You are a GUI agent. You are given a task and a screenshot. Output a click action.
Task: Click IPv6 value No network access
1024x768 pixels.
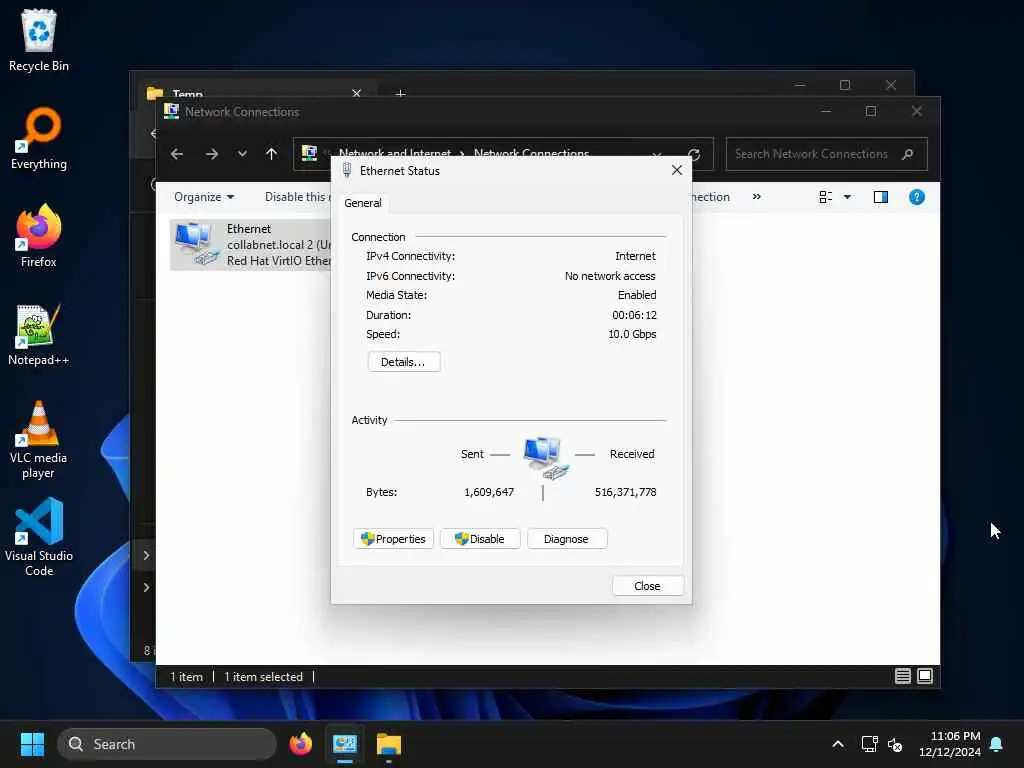610,276
